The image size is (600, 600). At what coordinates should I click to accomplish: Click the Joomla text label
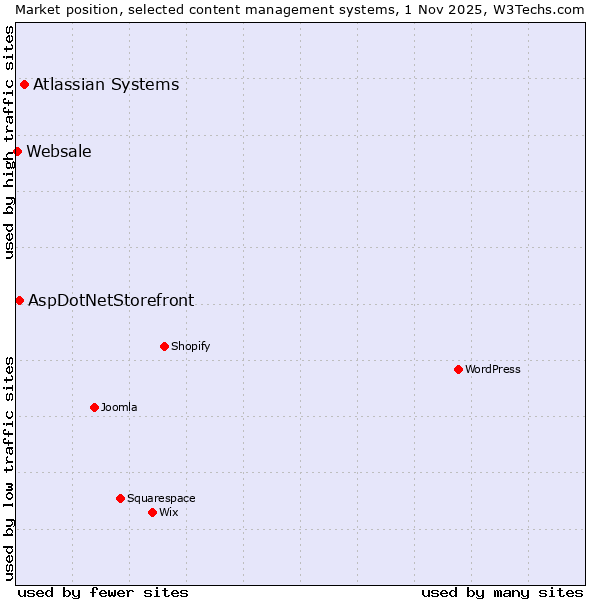click(119, 407)
